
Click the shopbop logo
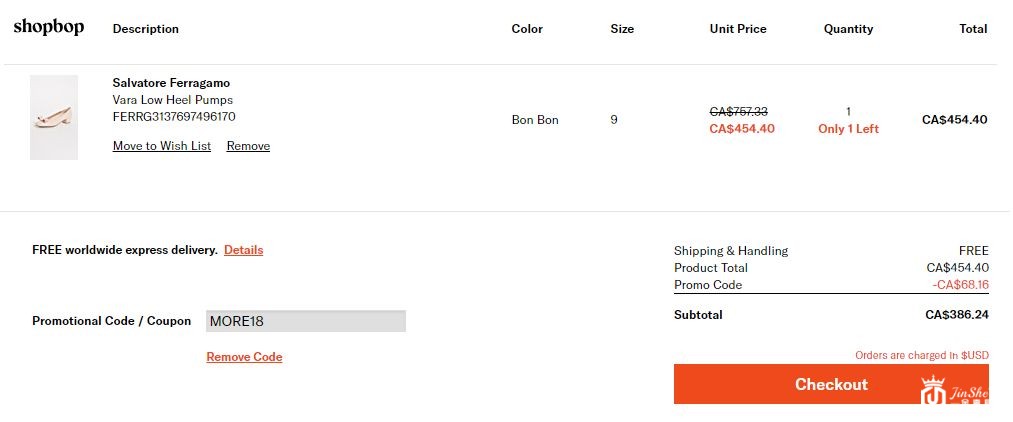(48, 28)
